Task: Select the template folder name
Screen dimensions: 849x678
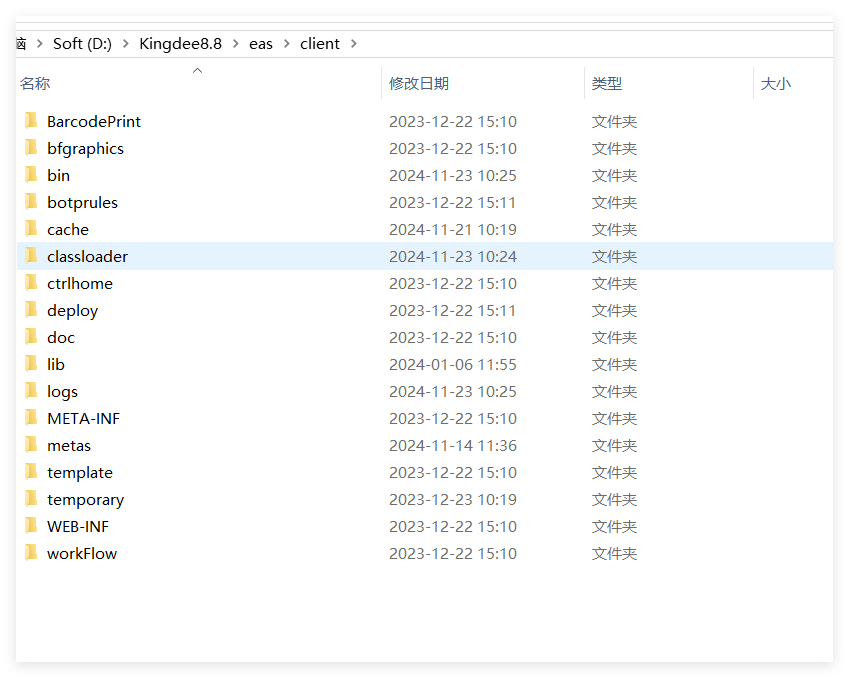Action: click(x=80, y=473)
